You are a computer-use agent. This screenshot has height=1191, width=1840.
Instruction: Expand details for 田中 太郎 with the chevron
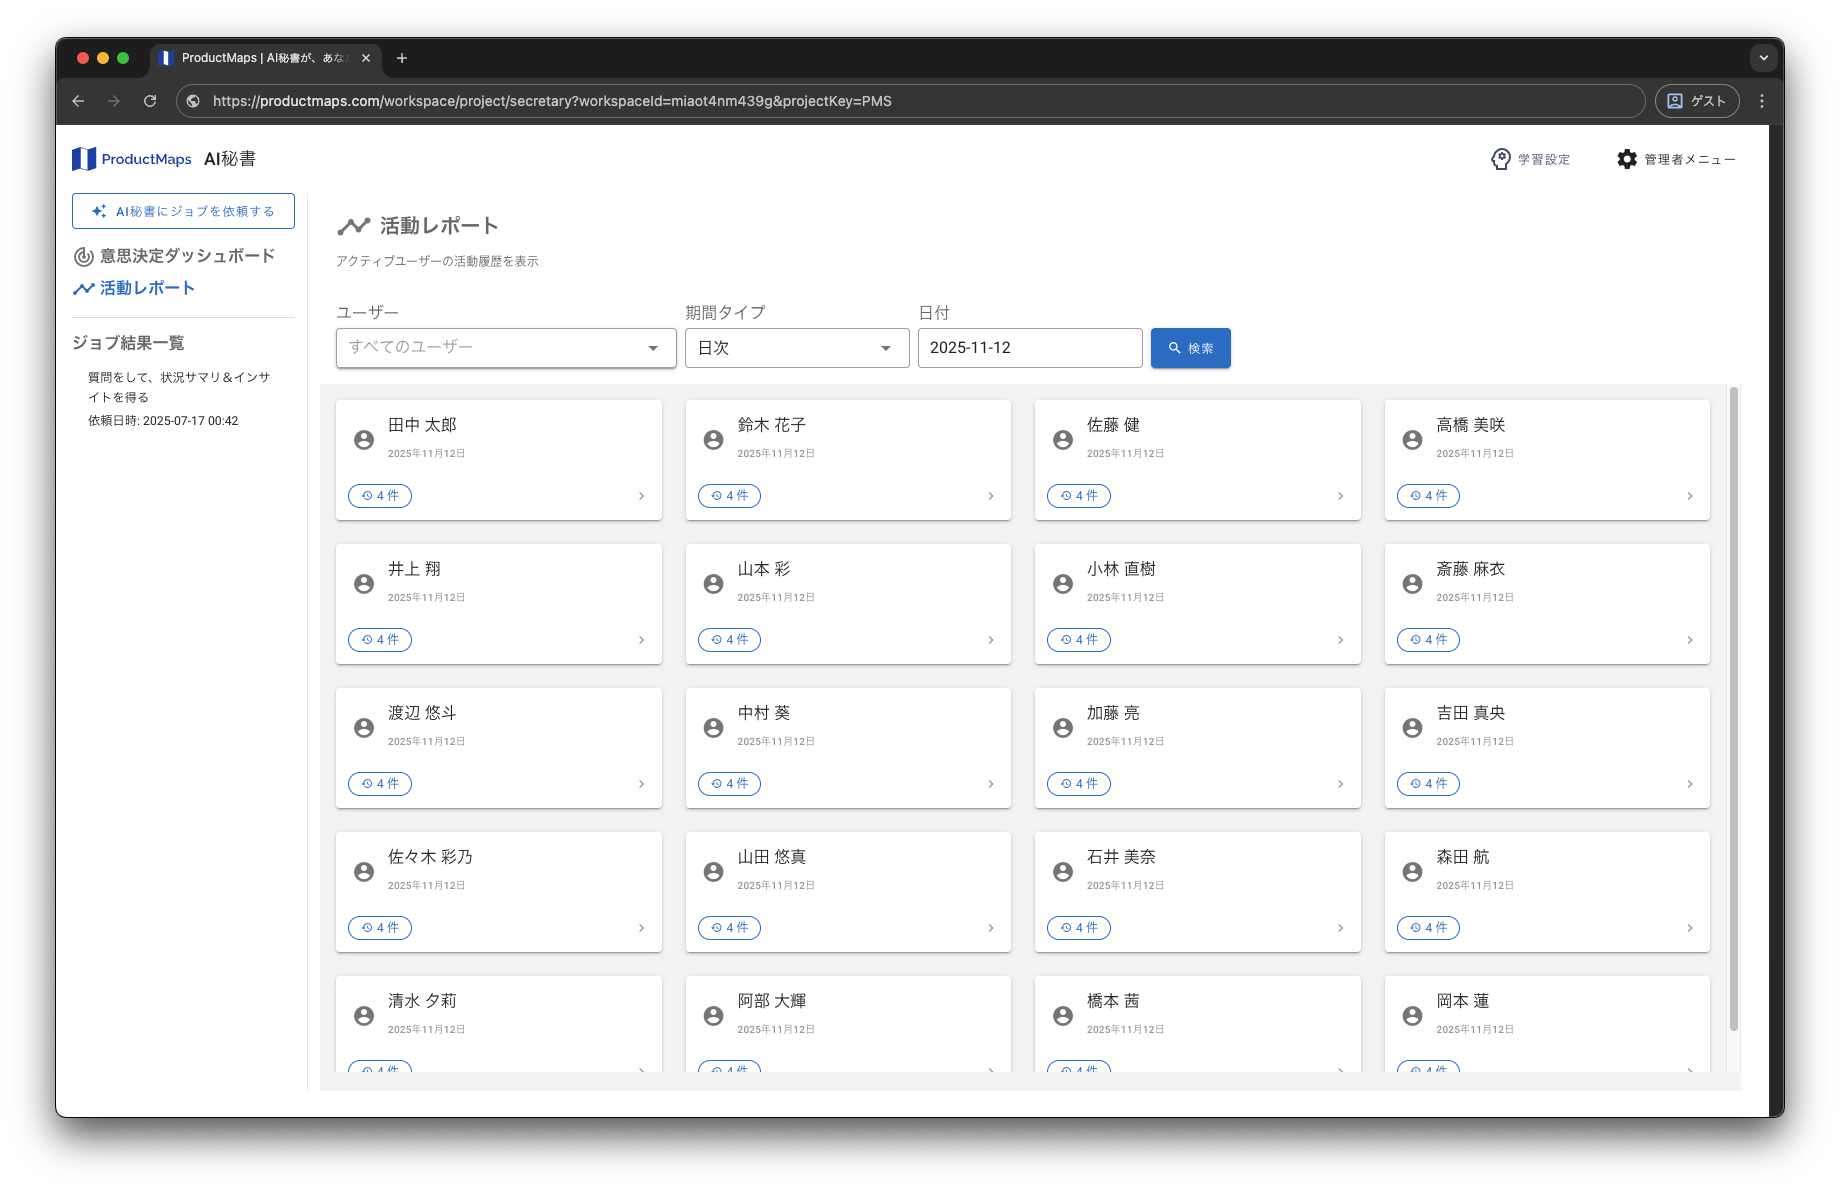(x=641, y=495)
